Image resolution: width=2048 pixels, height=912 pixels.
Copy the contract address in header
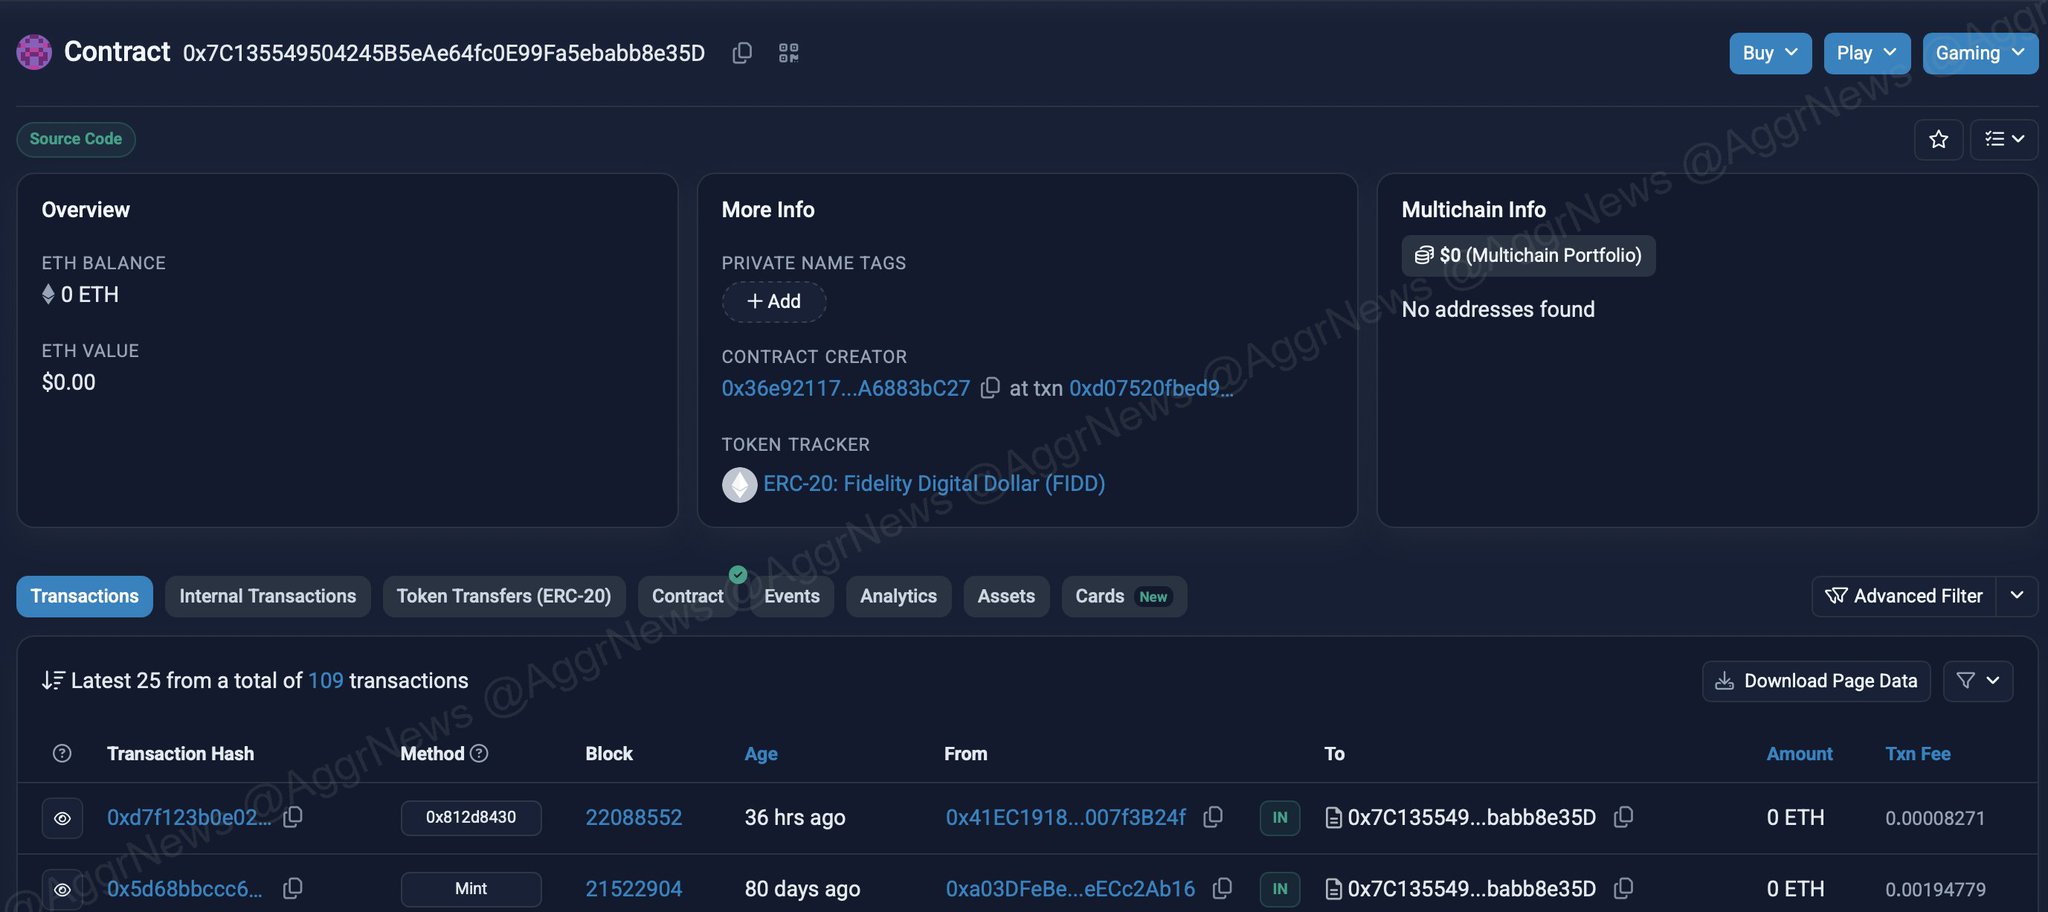coord(742,53)
